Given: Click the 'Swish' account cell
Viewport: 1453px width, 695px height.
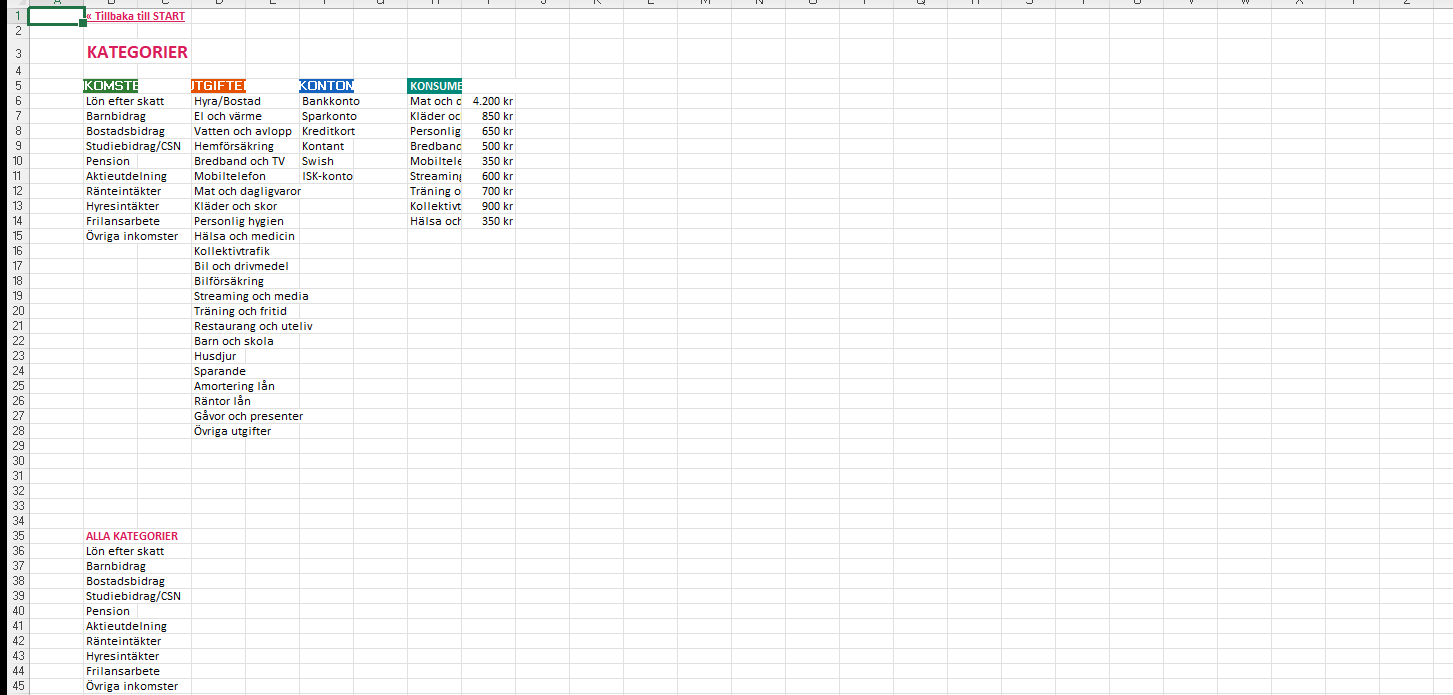Looking at the screenshot, I should pyautogui.click(x=318, y=161).
